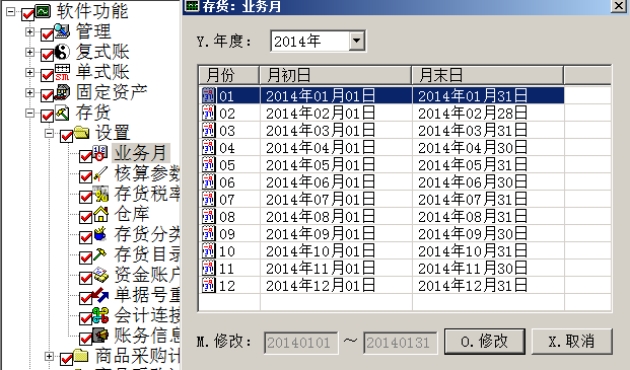Image resolution: width=630 pixels, height=370 pixels.
Task: Expand the 固定资产 tree node
Action: tap(30, 92)
